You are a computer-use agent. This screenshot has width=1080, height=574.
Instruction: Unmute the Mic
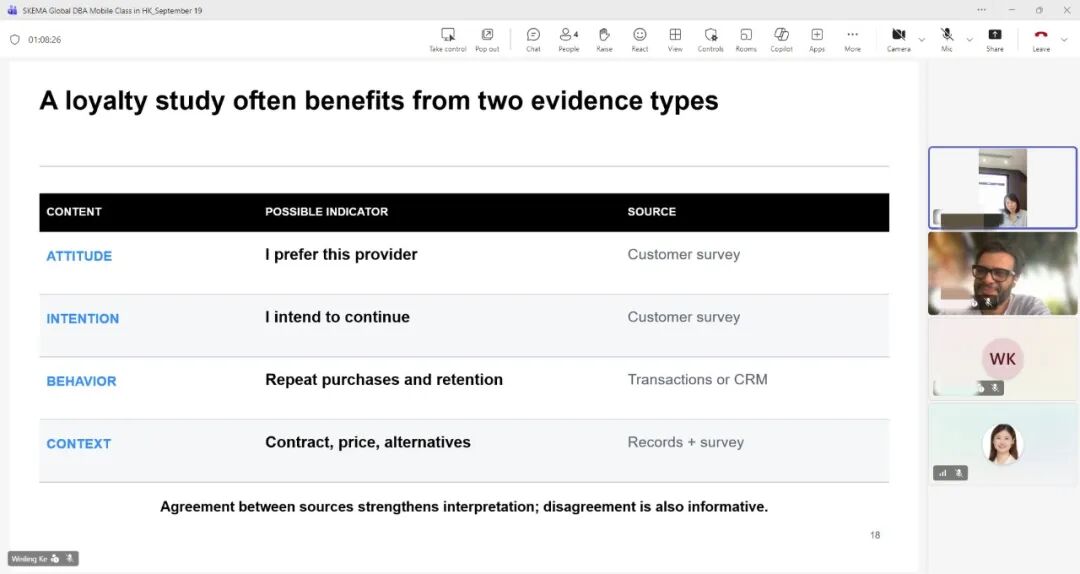tap(947, 39)
